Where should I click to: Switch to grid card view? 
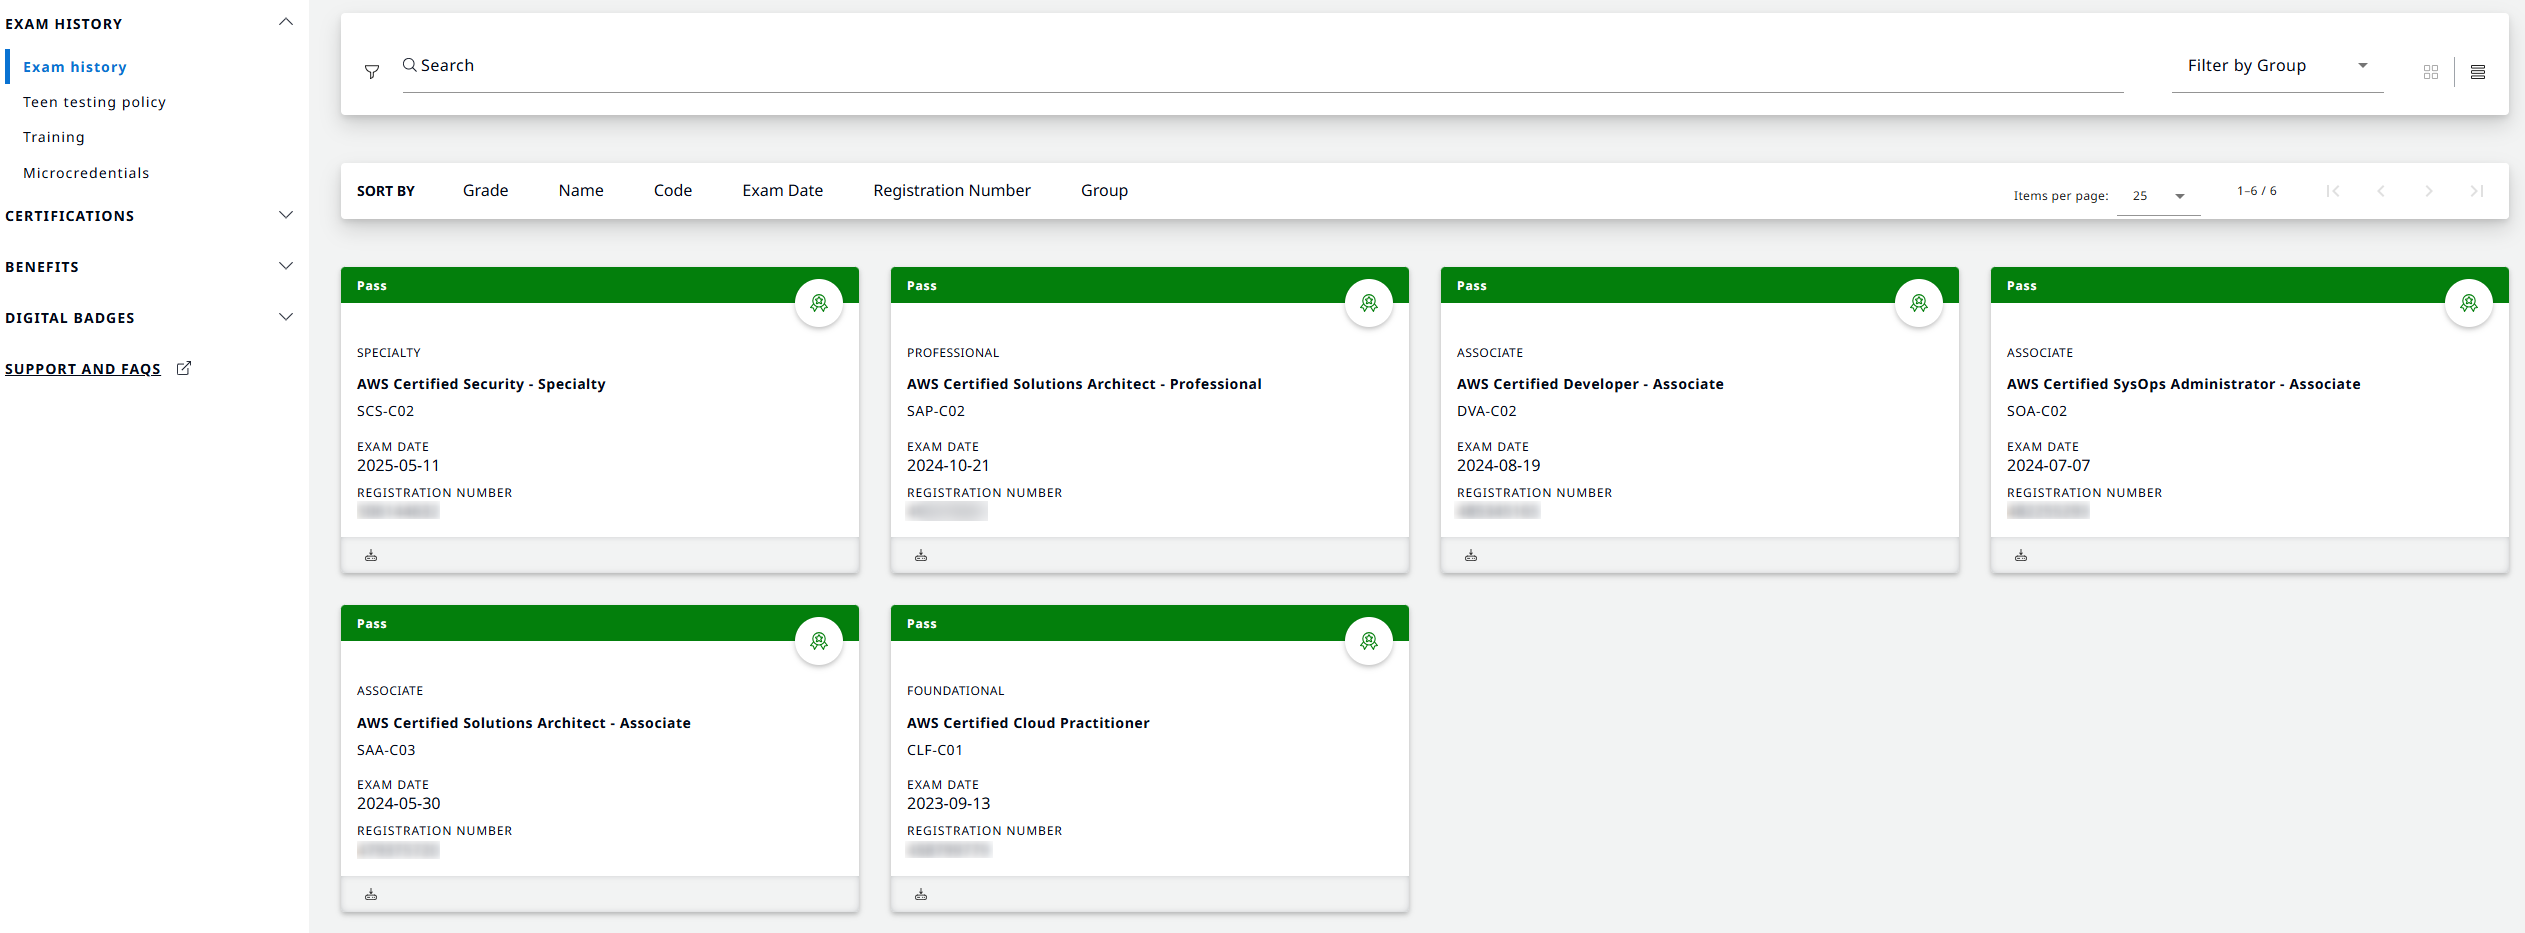(x=2431, y=72)
